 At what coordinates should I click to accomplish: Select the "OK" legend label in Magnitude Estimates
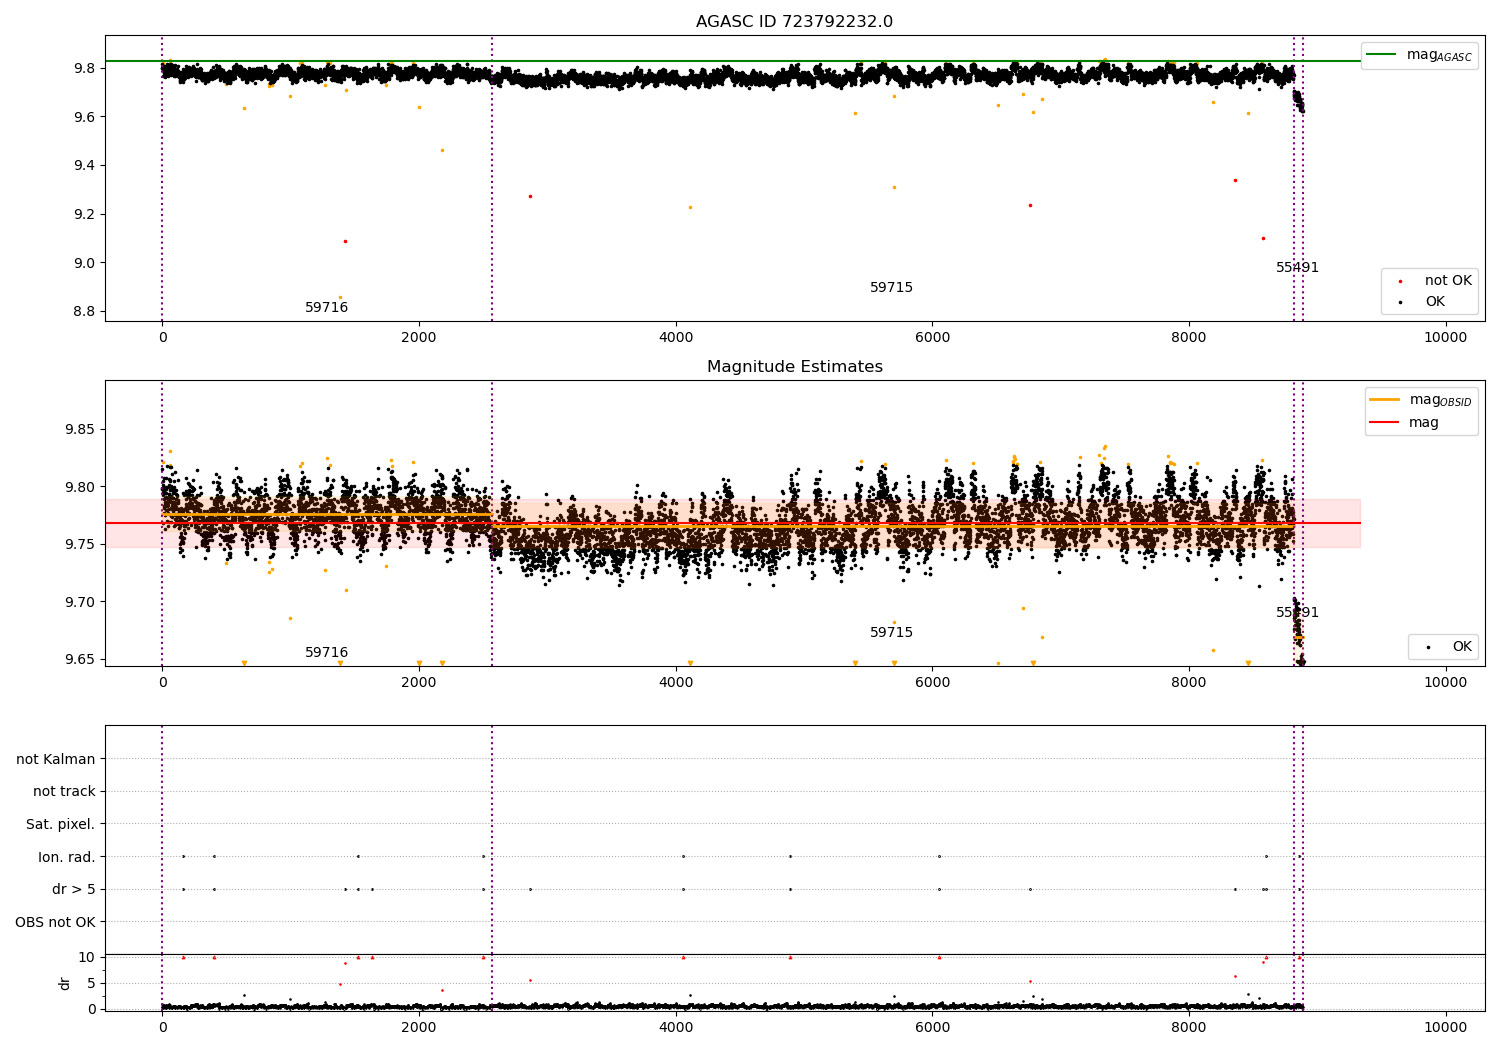(1462, 647)
